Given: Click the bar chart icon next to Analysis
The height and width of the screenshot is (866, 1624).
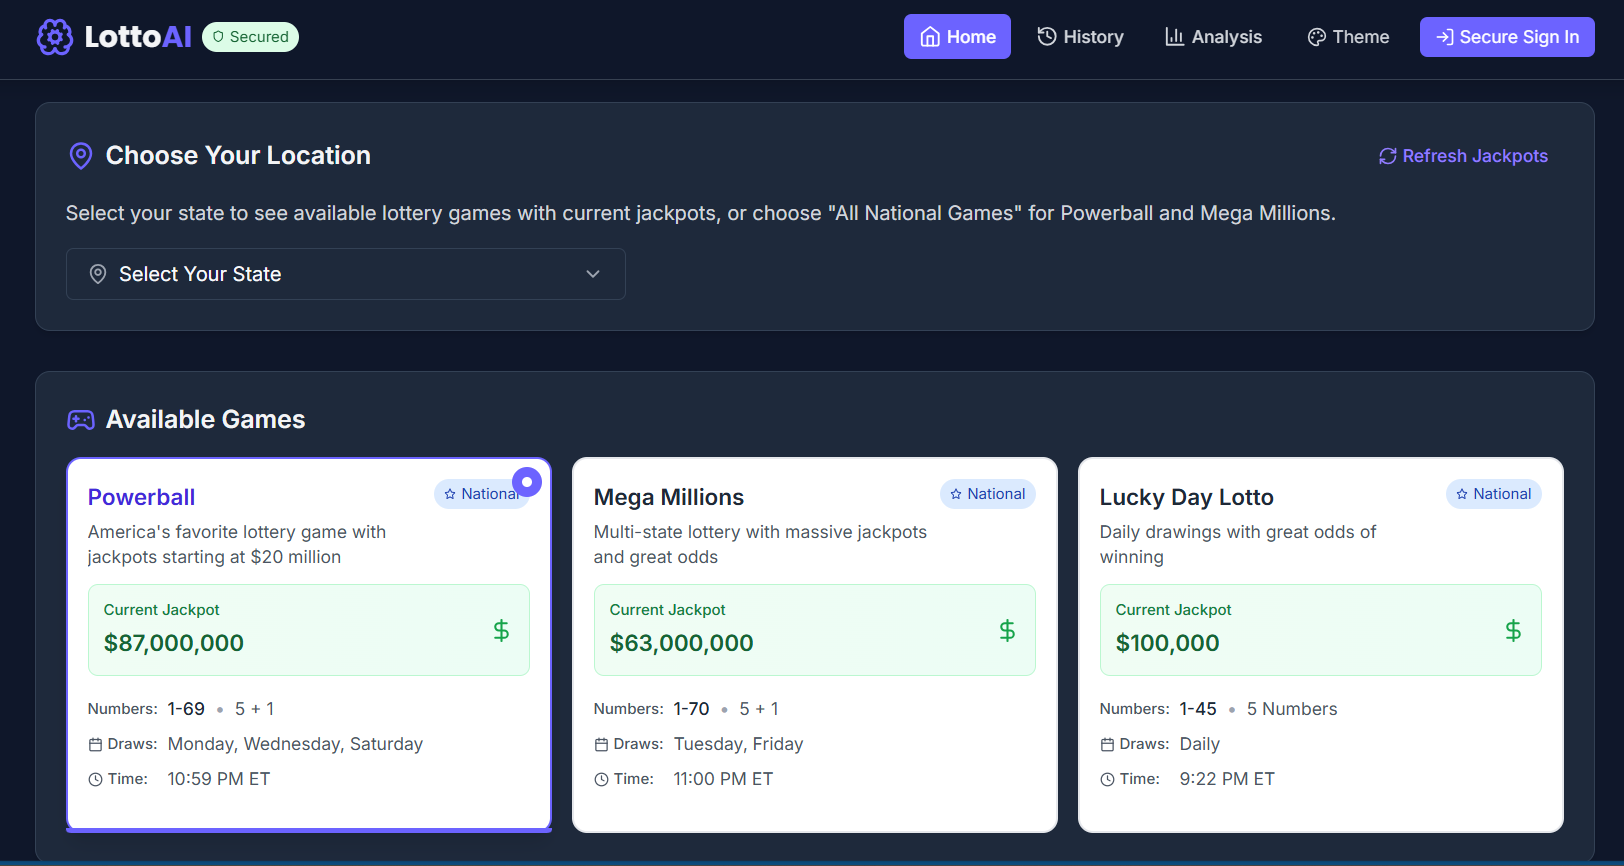Looking at the screenshot, I should (x=1174, y=37).
